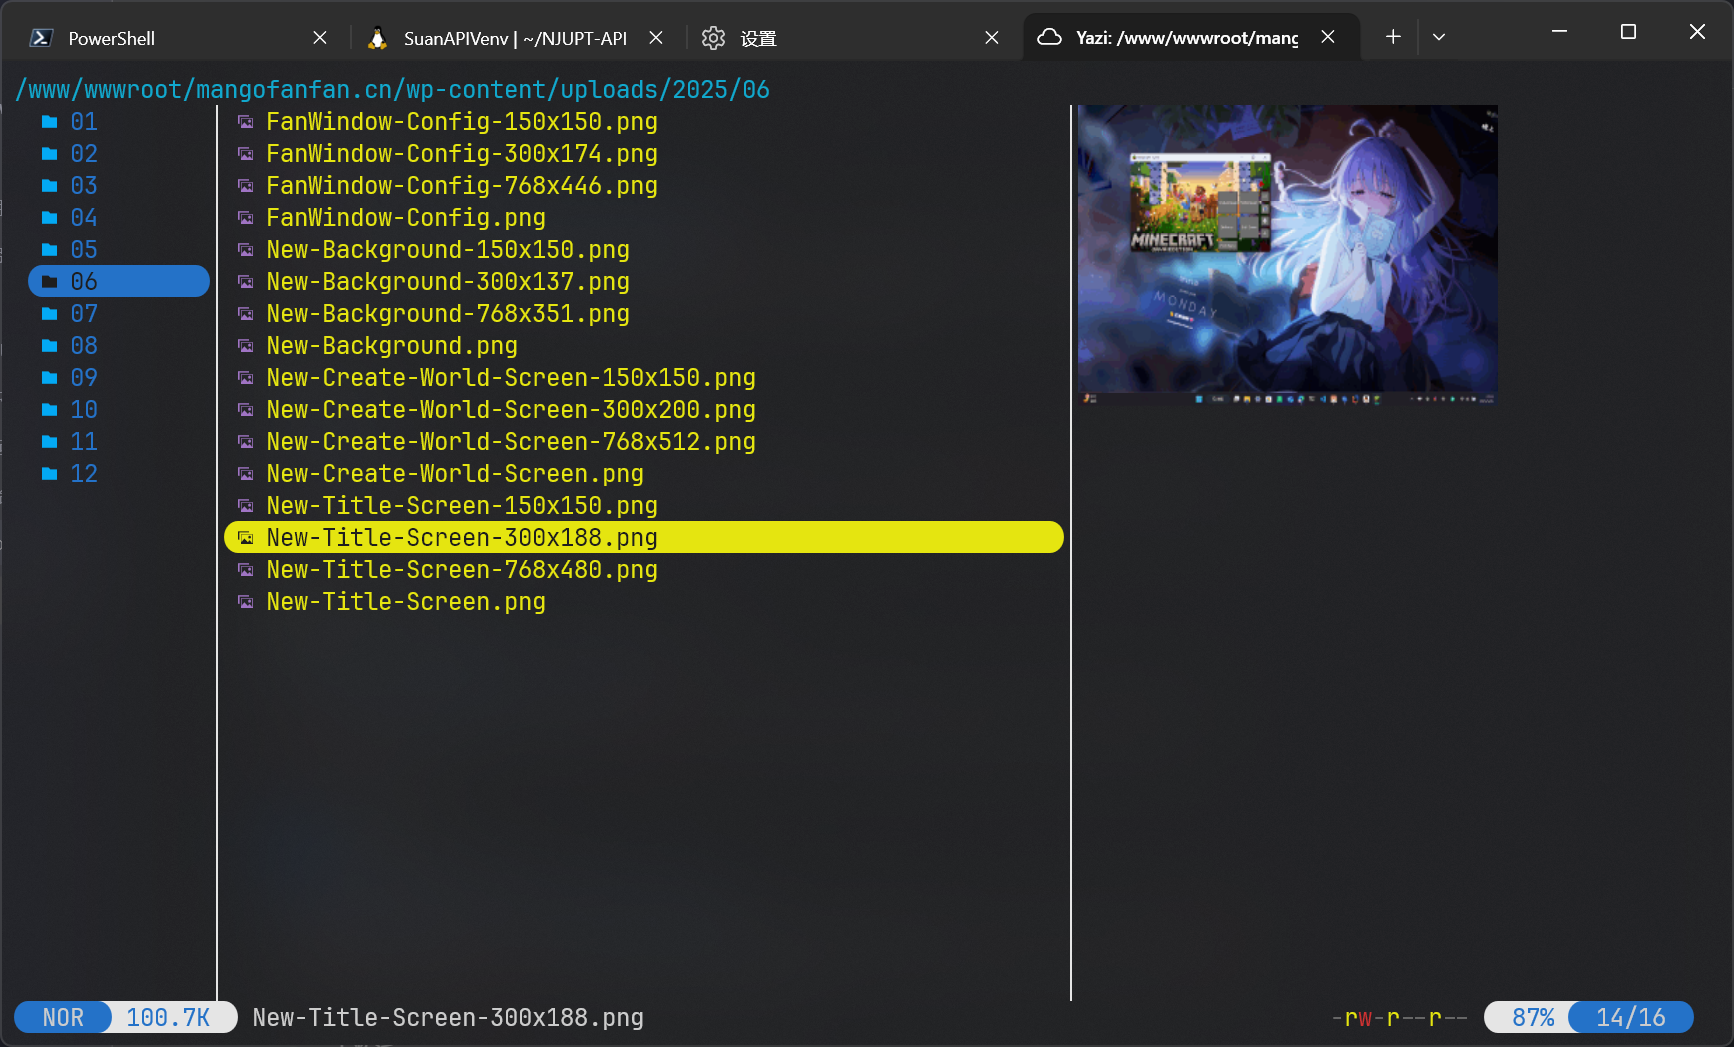Click the Linux penguin tab icon
This screenshot has height=1047, width=1734.
[377, 38]
